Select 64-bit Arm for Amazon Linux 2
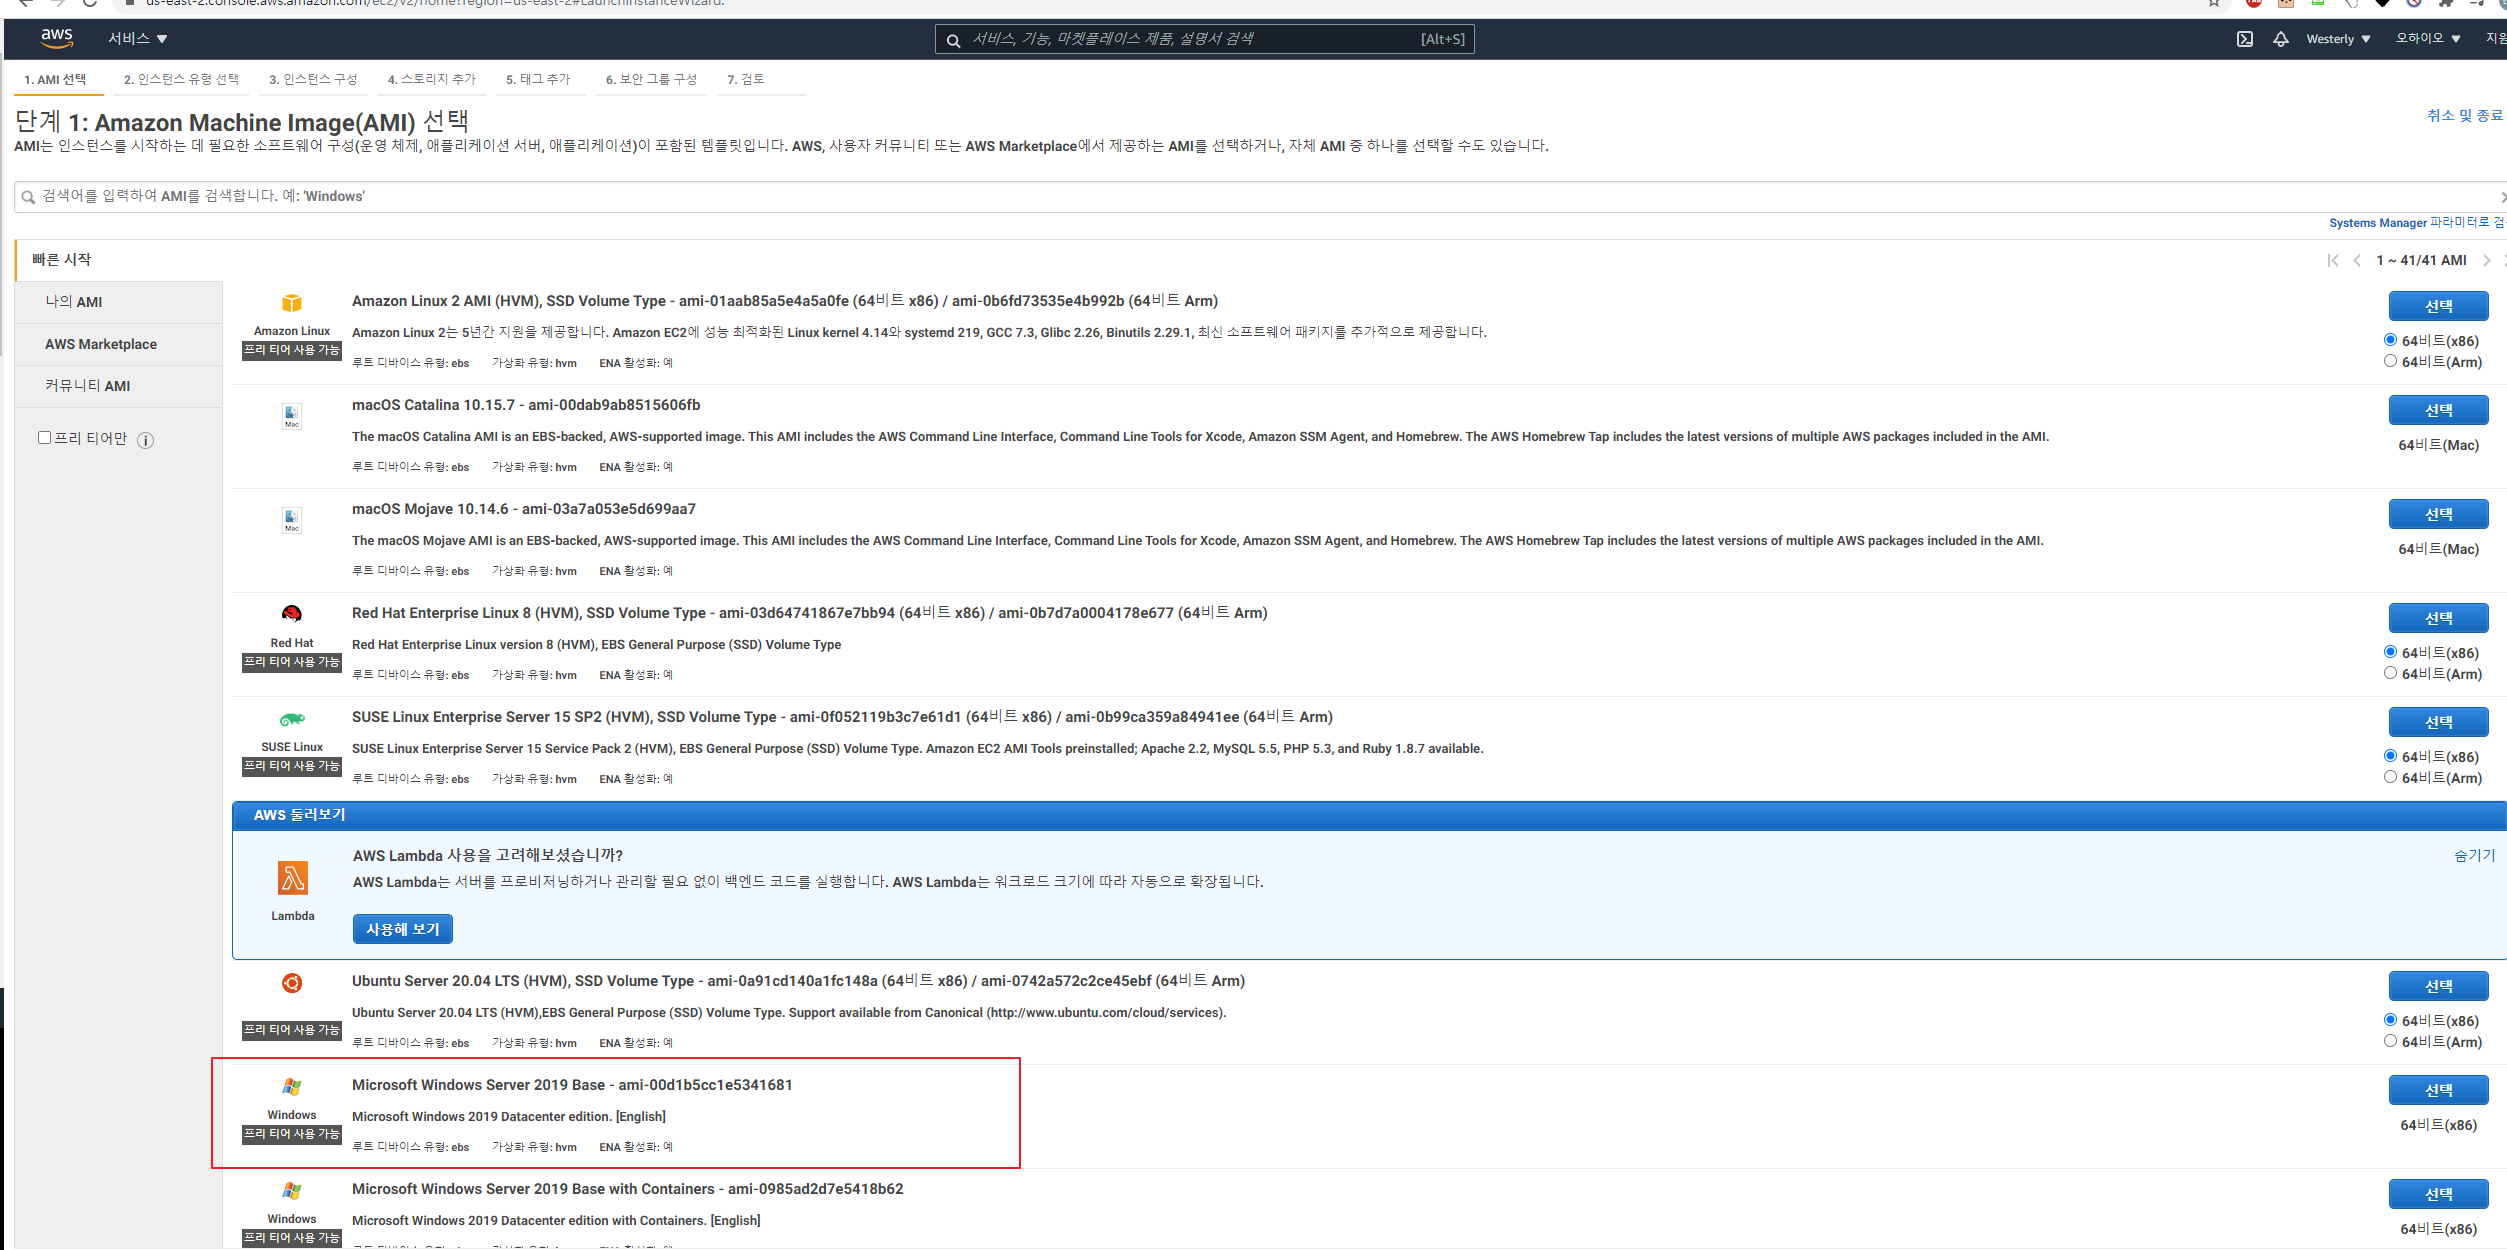The width and height of the screenshot is (2507, 1250). tap(2391, 361)
